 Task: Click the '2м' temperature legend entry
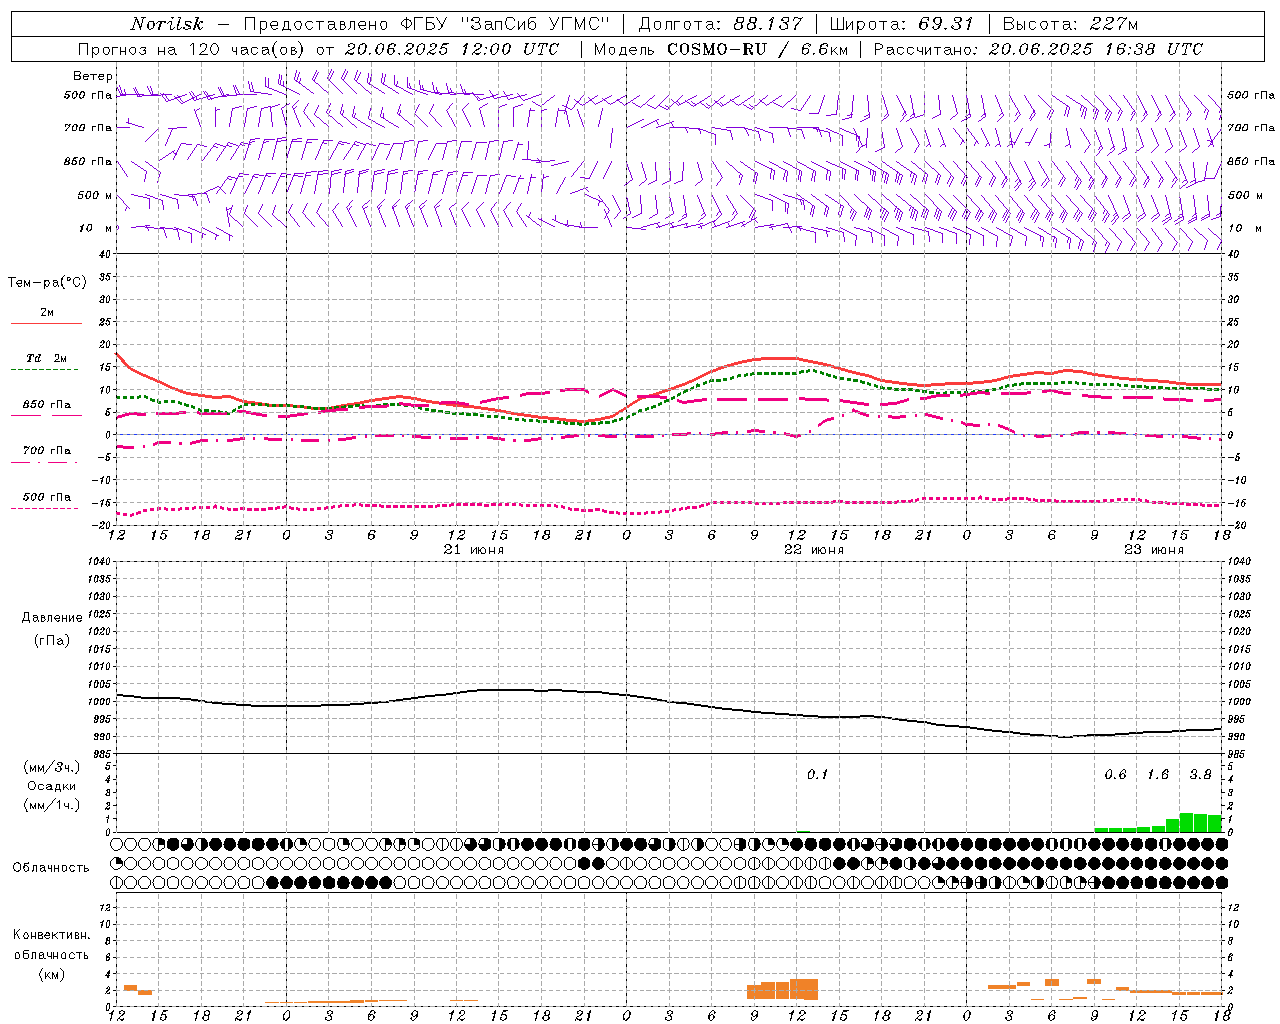pos(47,313)
